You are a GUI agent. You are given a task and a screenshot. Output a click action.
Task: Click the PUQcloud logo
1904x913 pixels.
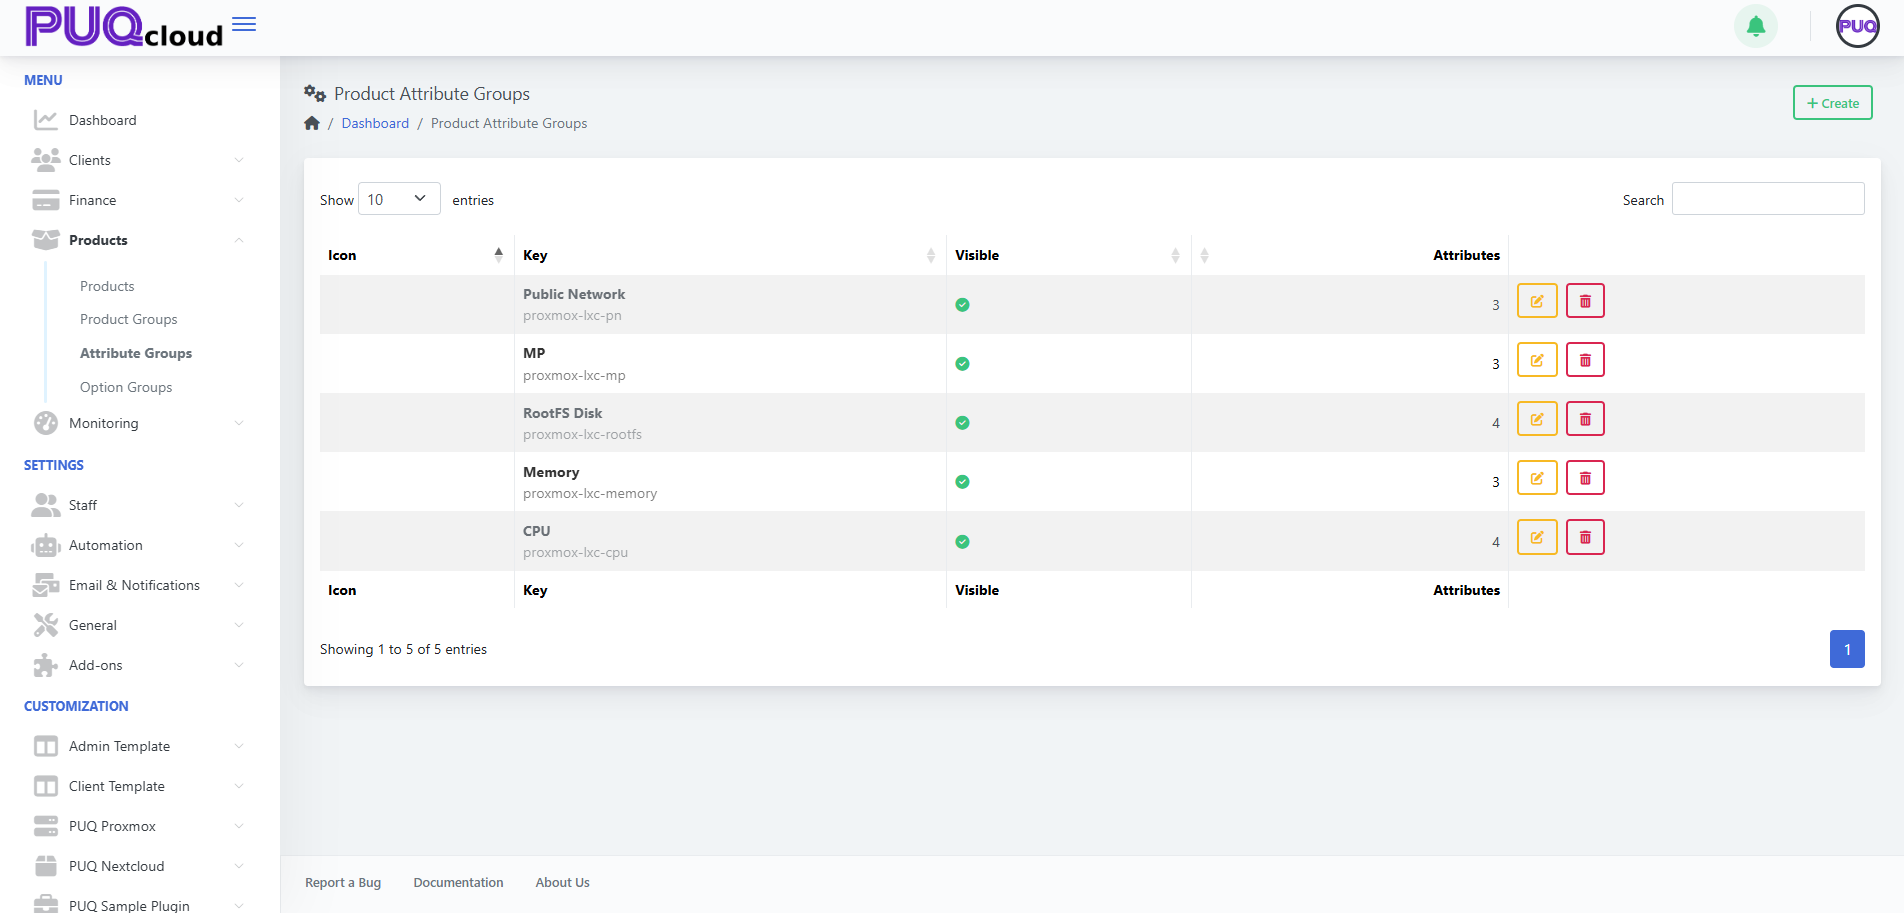click(124, 27)
